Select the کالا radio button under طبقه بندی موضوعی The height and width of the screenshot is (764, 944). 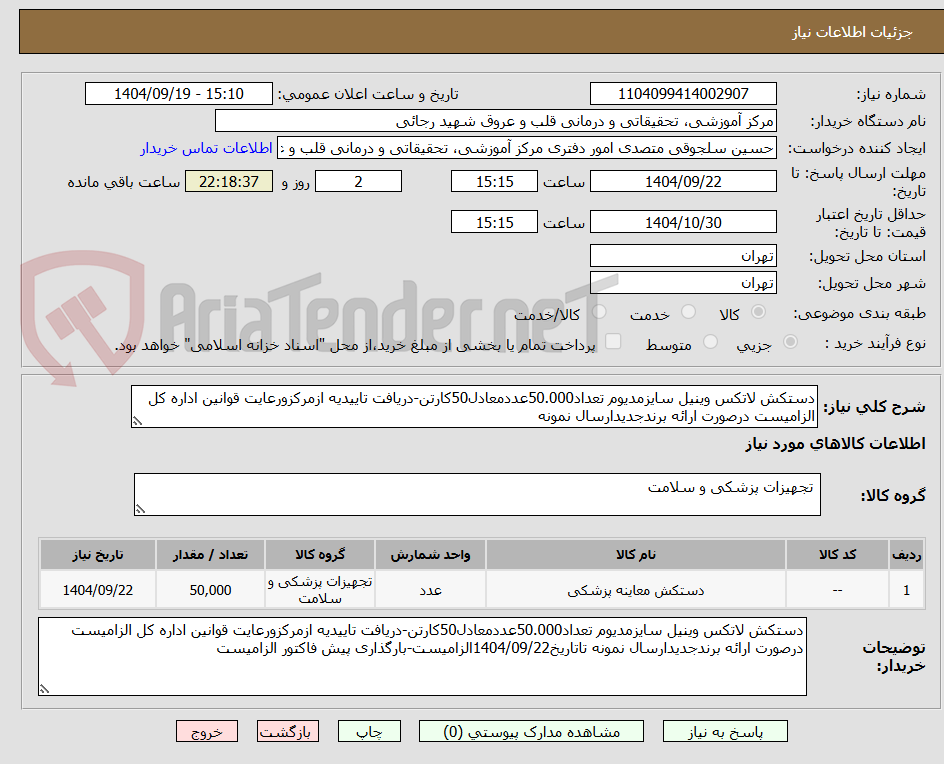[x=758, y=312]
